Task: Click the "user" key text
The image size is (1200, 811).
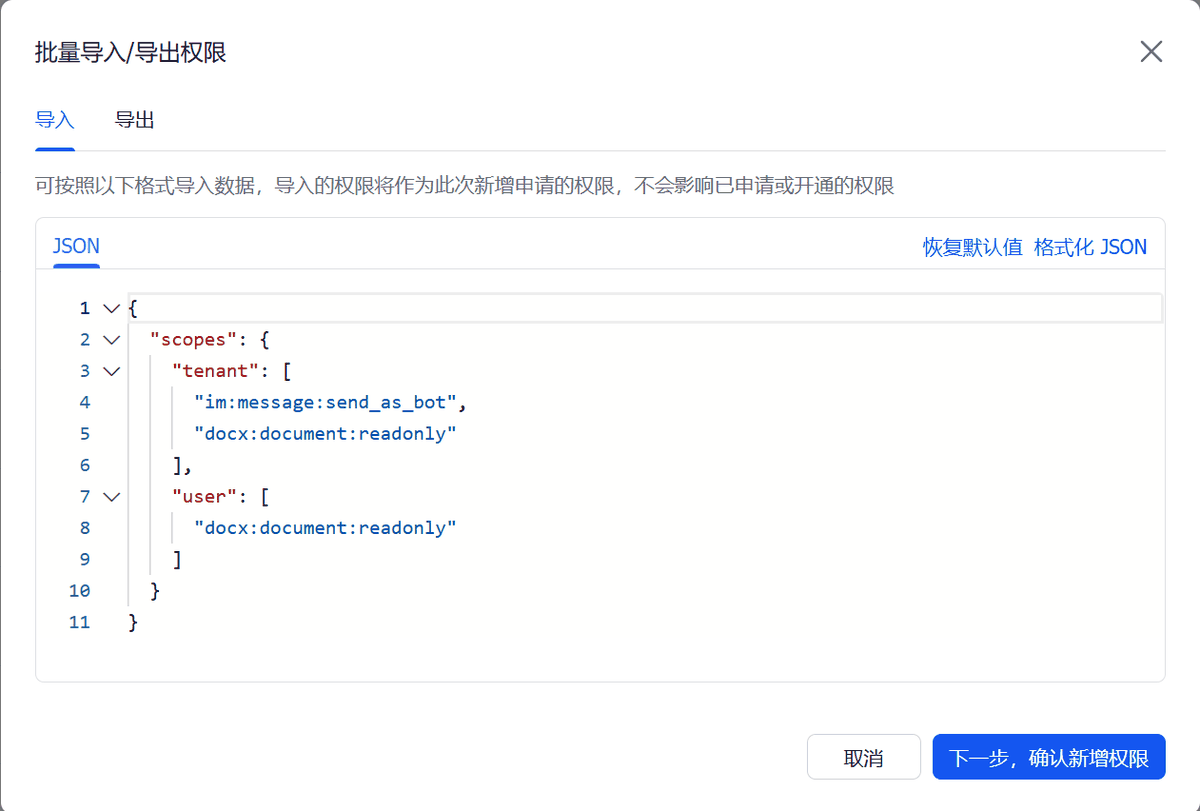Action: point(204,496)
